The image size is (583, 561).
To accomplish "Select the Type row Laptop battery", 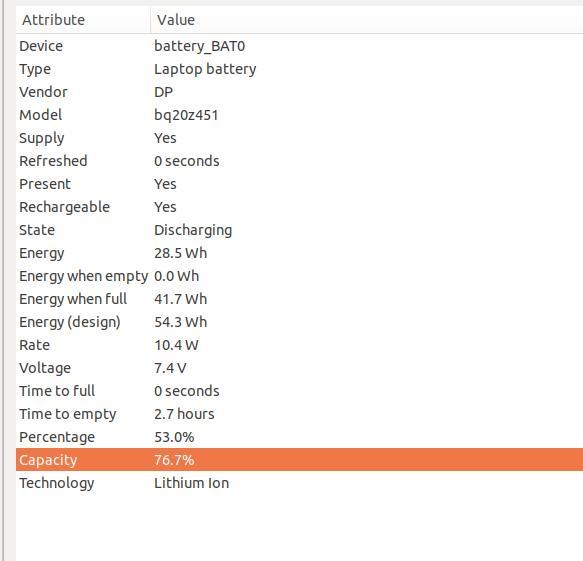I will tap(299, 69).
